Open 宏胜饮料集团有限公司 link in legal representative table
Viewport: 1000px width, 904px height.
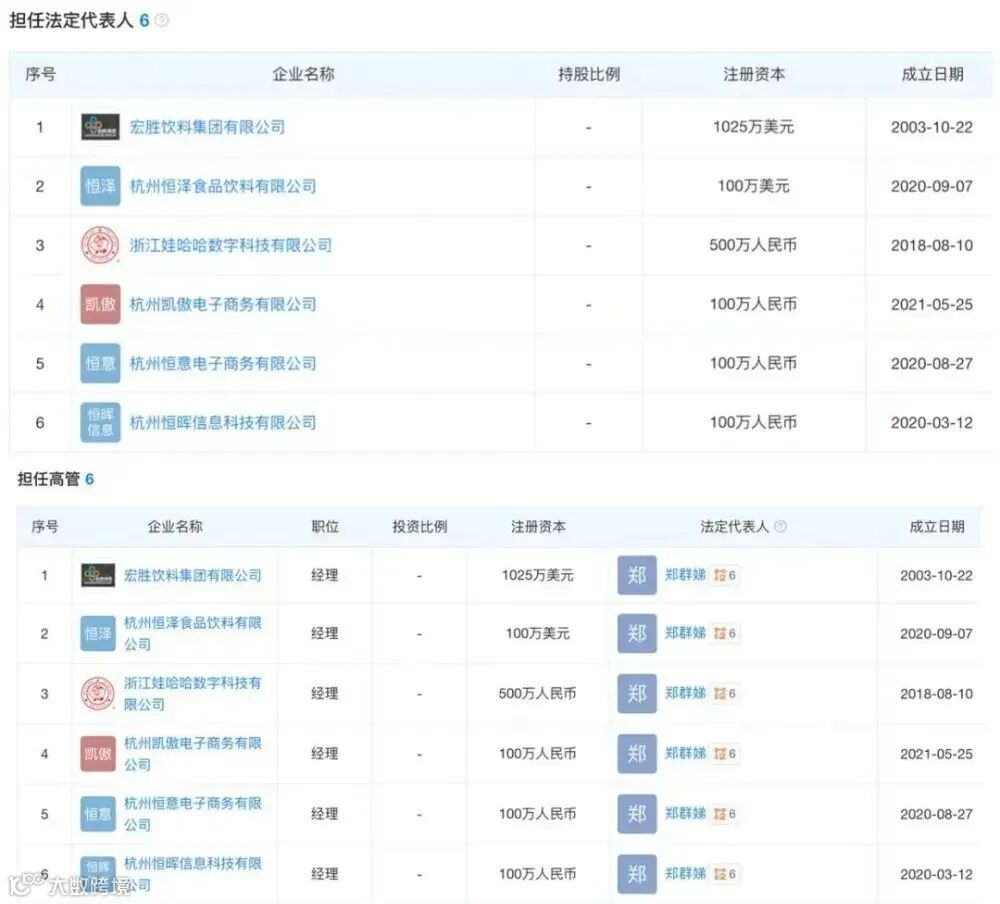pos(207,127)
